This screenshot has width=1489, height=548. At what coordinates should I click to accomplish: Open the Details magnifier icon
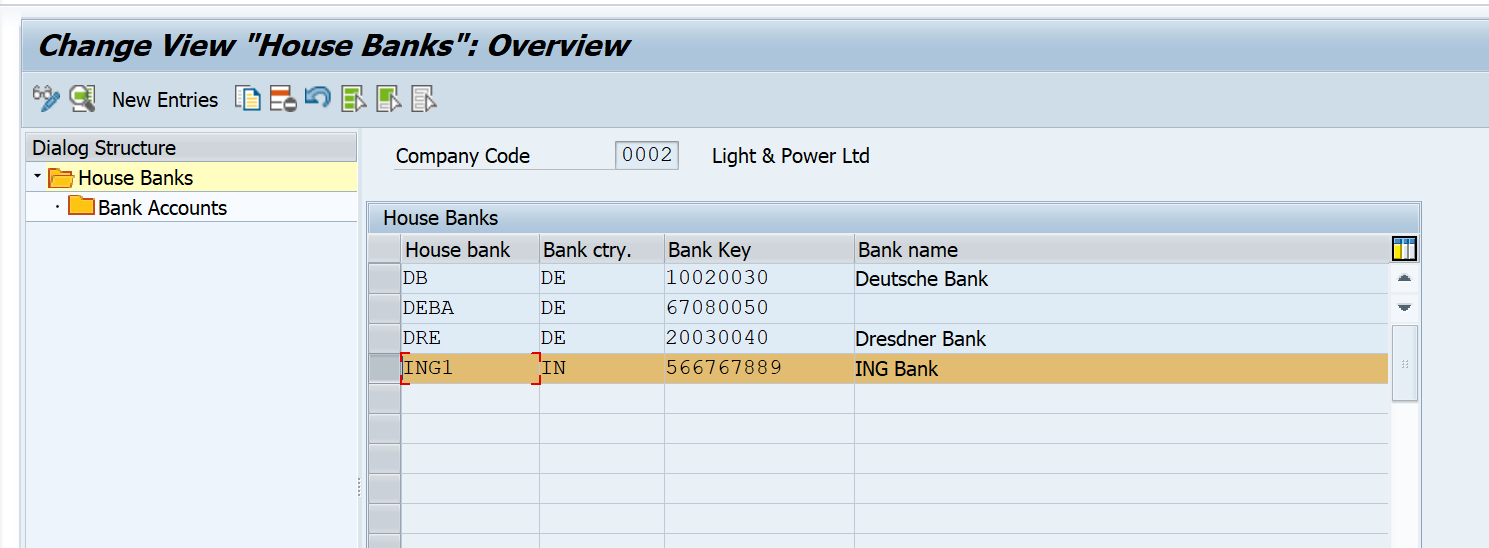(82, 98)
